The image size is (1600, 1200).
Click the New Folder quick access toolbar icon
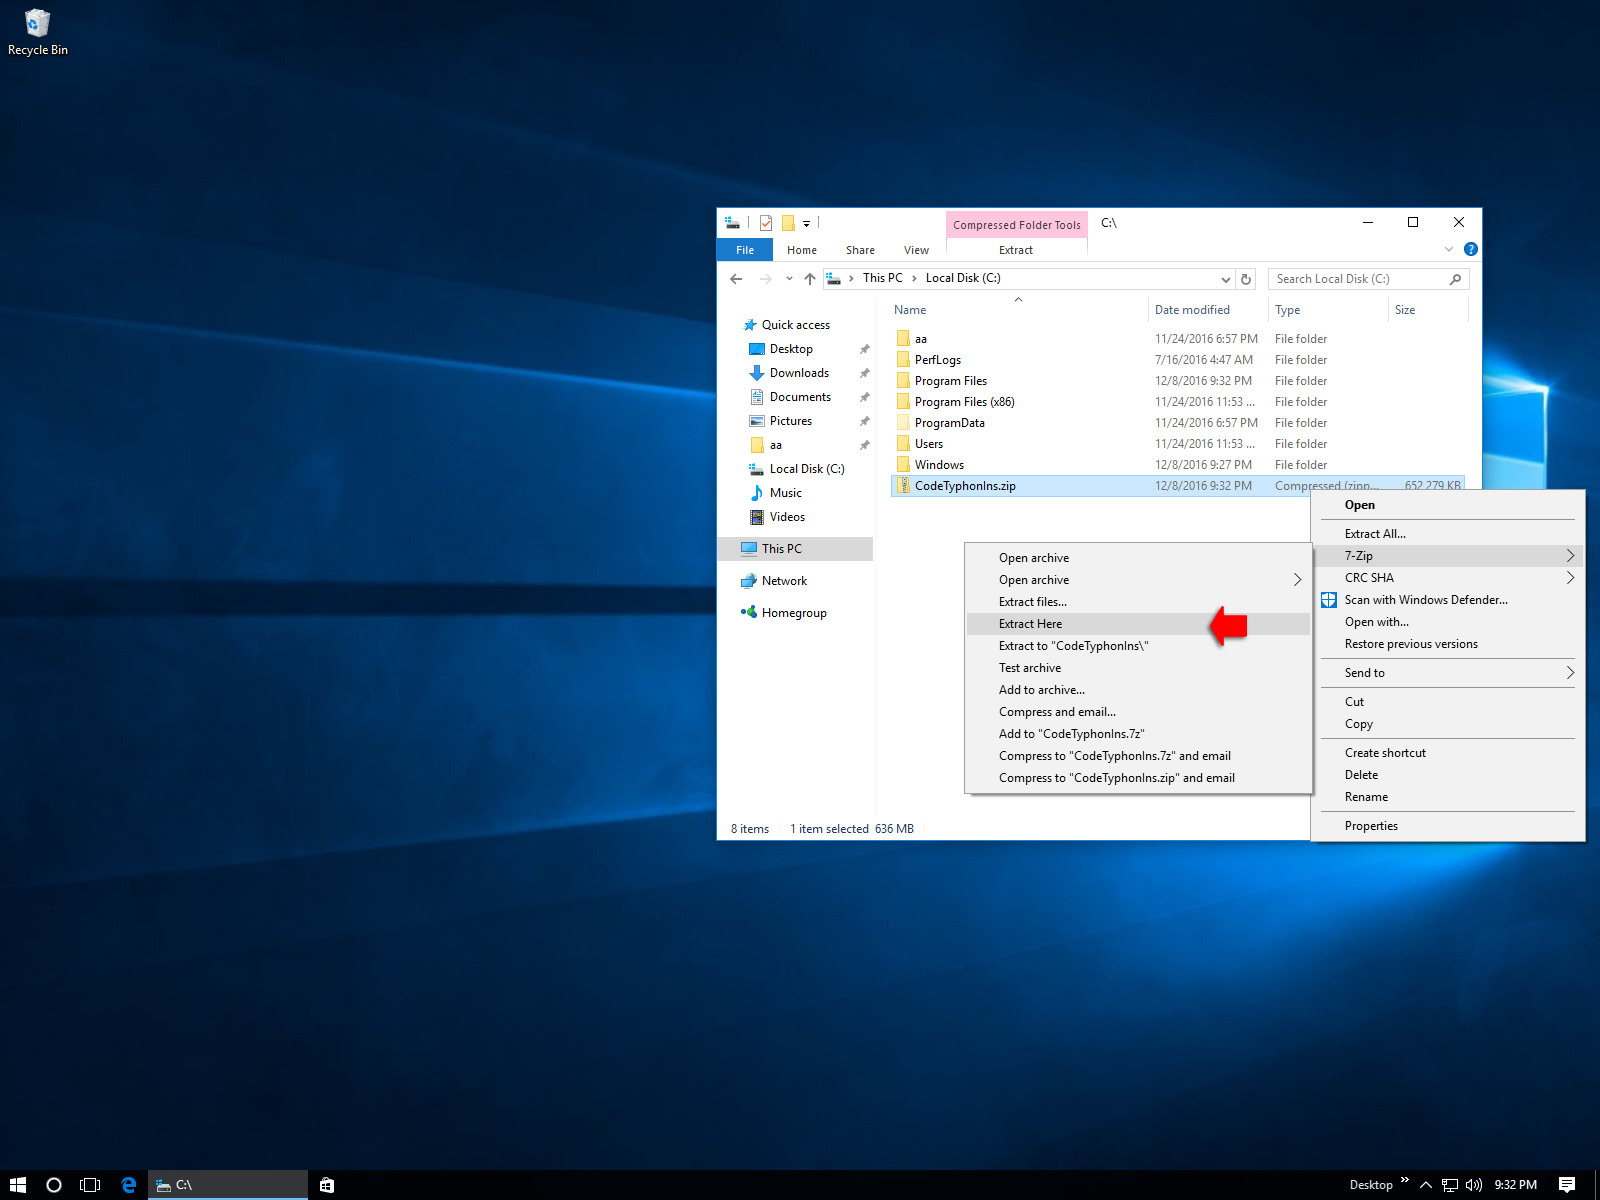788,223
